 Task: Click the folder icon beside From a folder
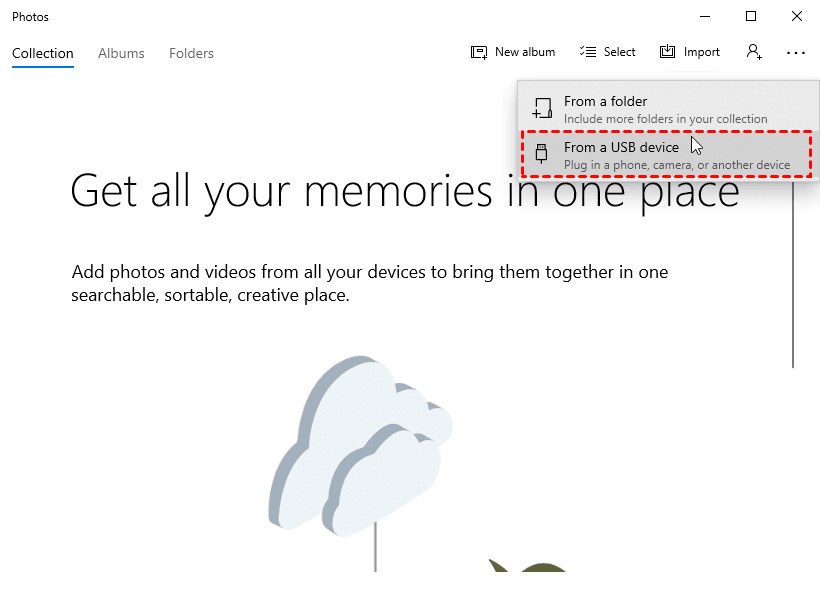542,109
